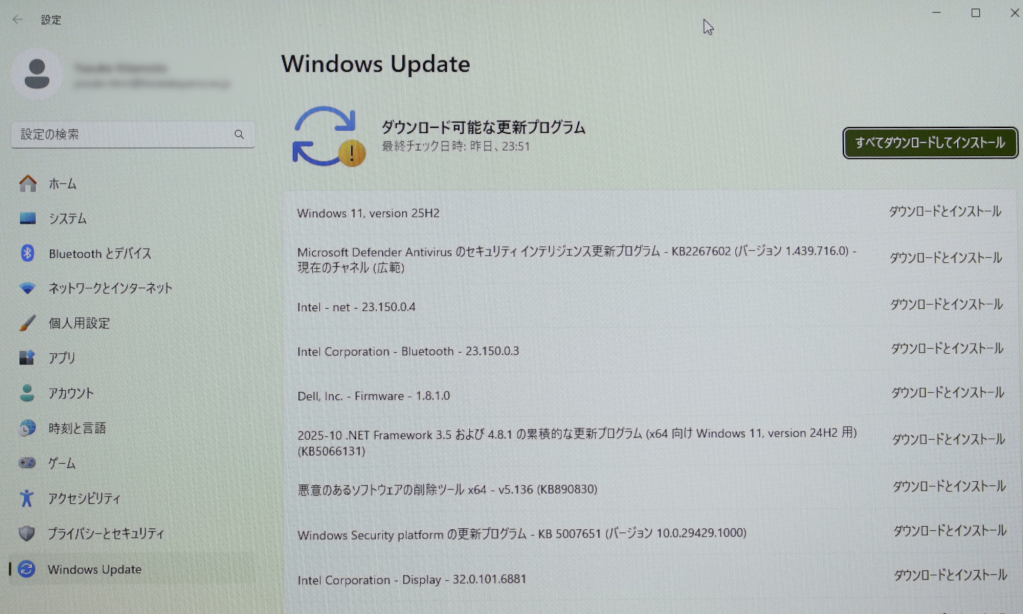The height and width of the screenshot is (614, 1023).
Task: Select the システム monitor icon
Action: pos(28,219)
